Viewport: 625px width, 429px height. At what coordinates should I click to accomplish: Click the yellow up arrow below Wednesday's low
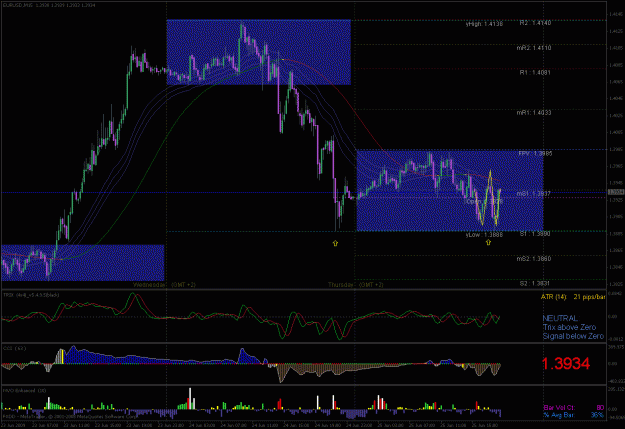pyautogui.click(x=335, y=243)
